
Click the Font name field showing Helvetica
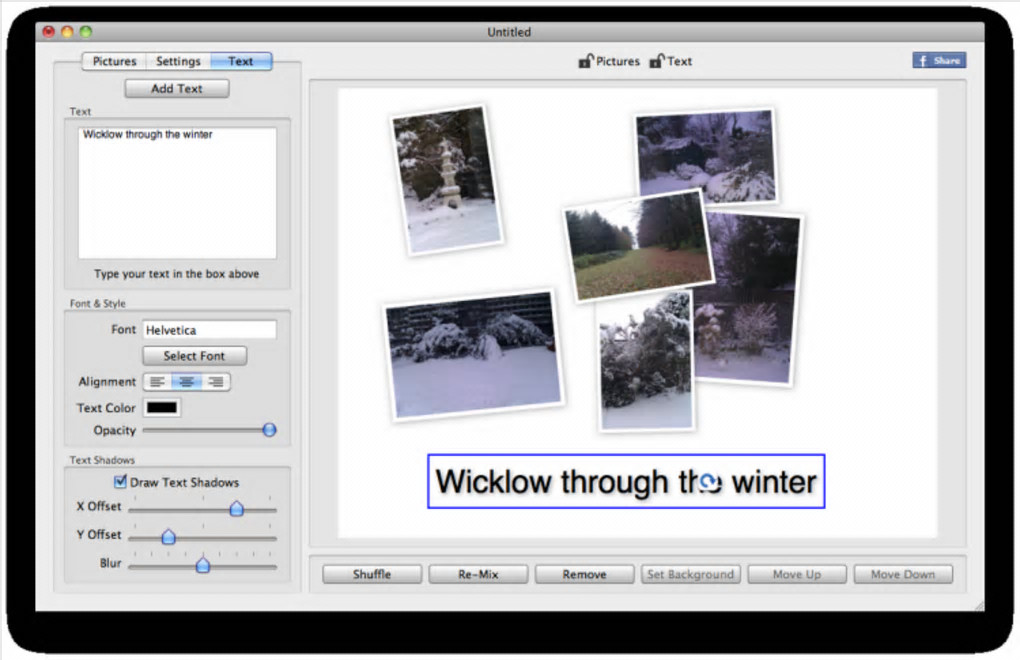coord(209,330)
